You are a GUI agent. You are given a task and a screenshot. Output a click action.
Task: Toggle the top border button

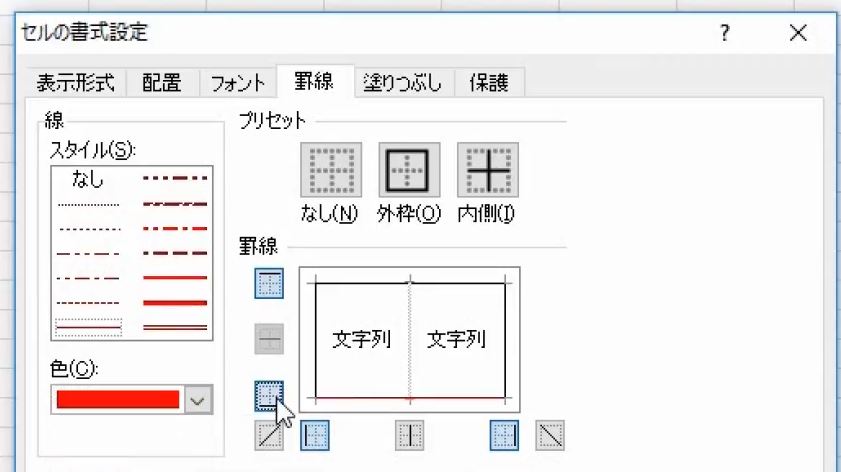click(x=269, y=284)
